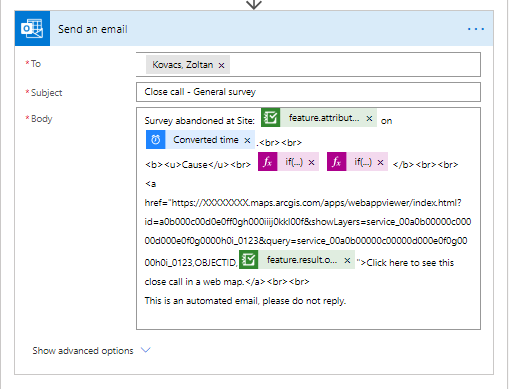Image resolution: width=509 pixels, height=389 pixels.
Task: Click into the Subject field
Action: pos(308,92)
